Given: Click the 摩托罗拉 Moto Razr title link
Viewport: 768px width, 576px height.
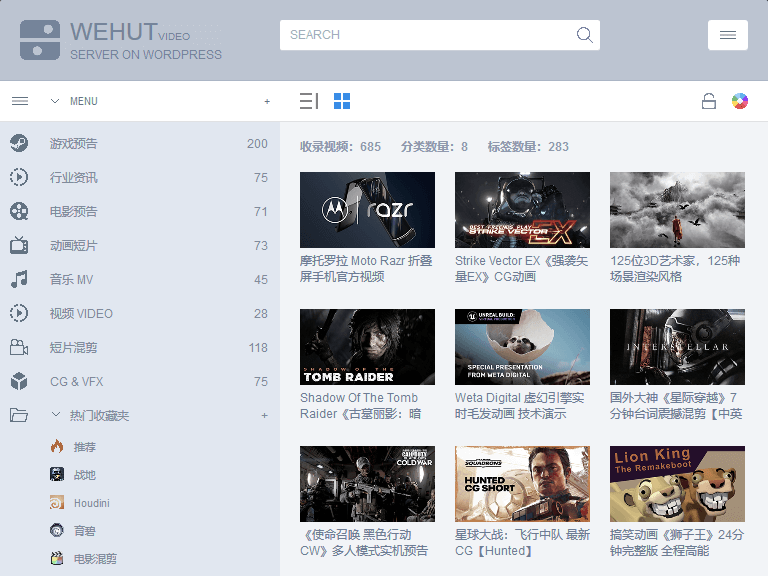Looking at the screenshot, I should pos(366,268).
